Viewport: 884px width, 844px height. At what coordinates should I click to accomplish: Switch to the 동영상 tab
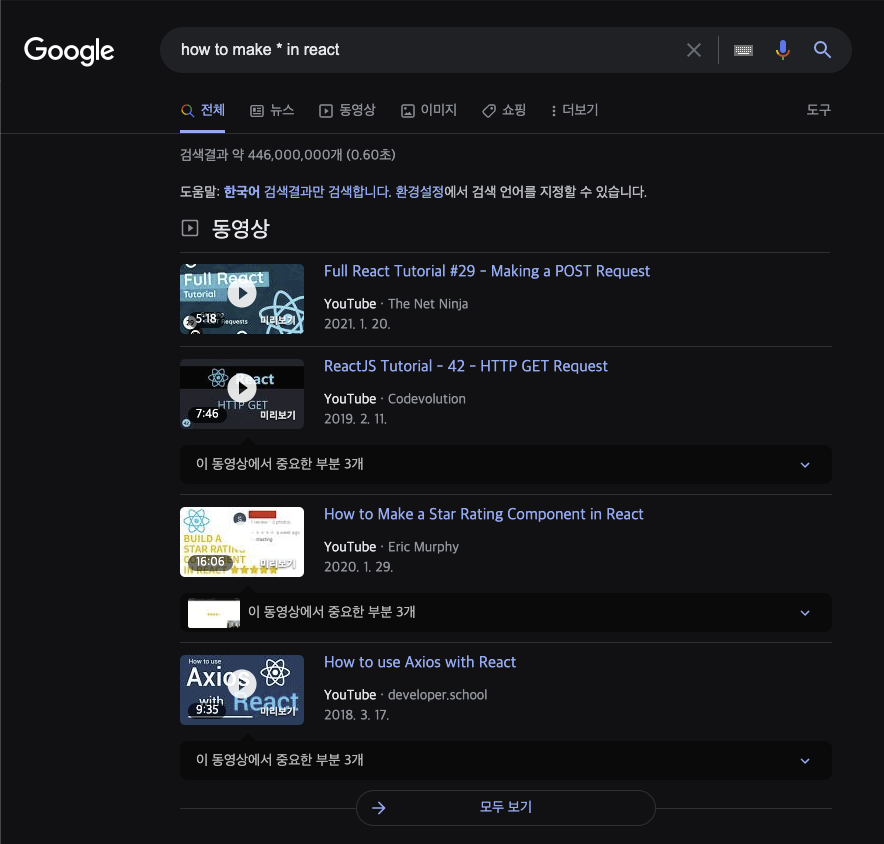click(x=347, y=111)
